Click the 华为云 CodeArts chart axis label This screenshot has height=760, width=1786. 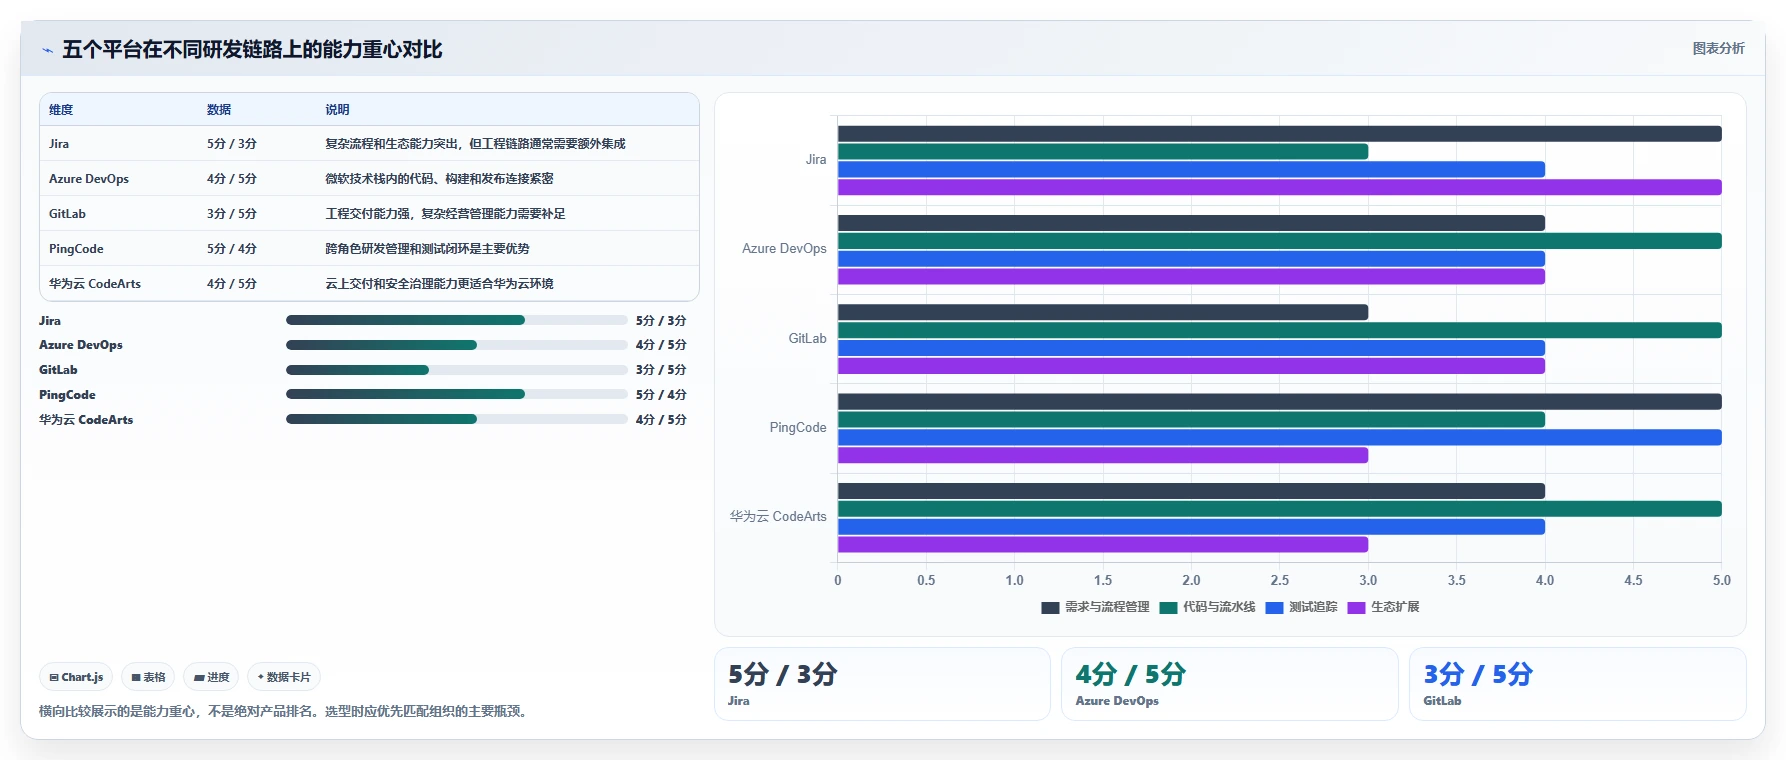pos(778,517)
